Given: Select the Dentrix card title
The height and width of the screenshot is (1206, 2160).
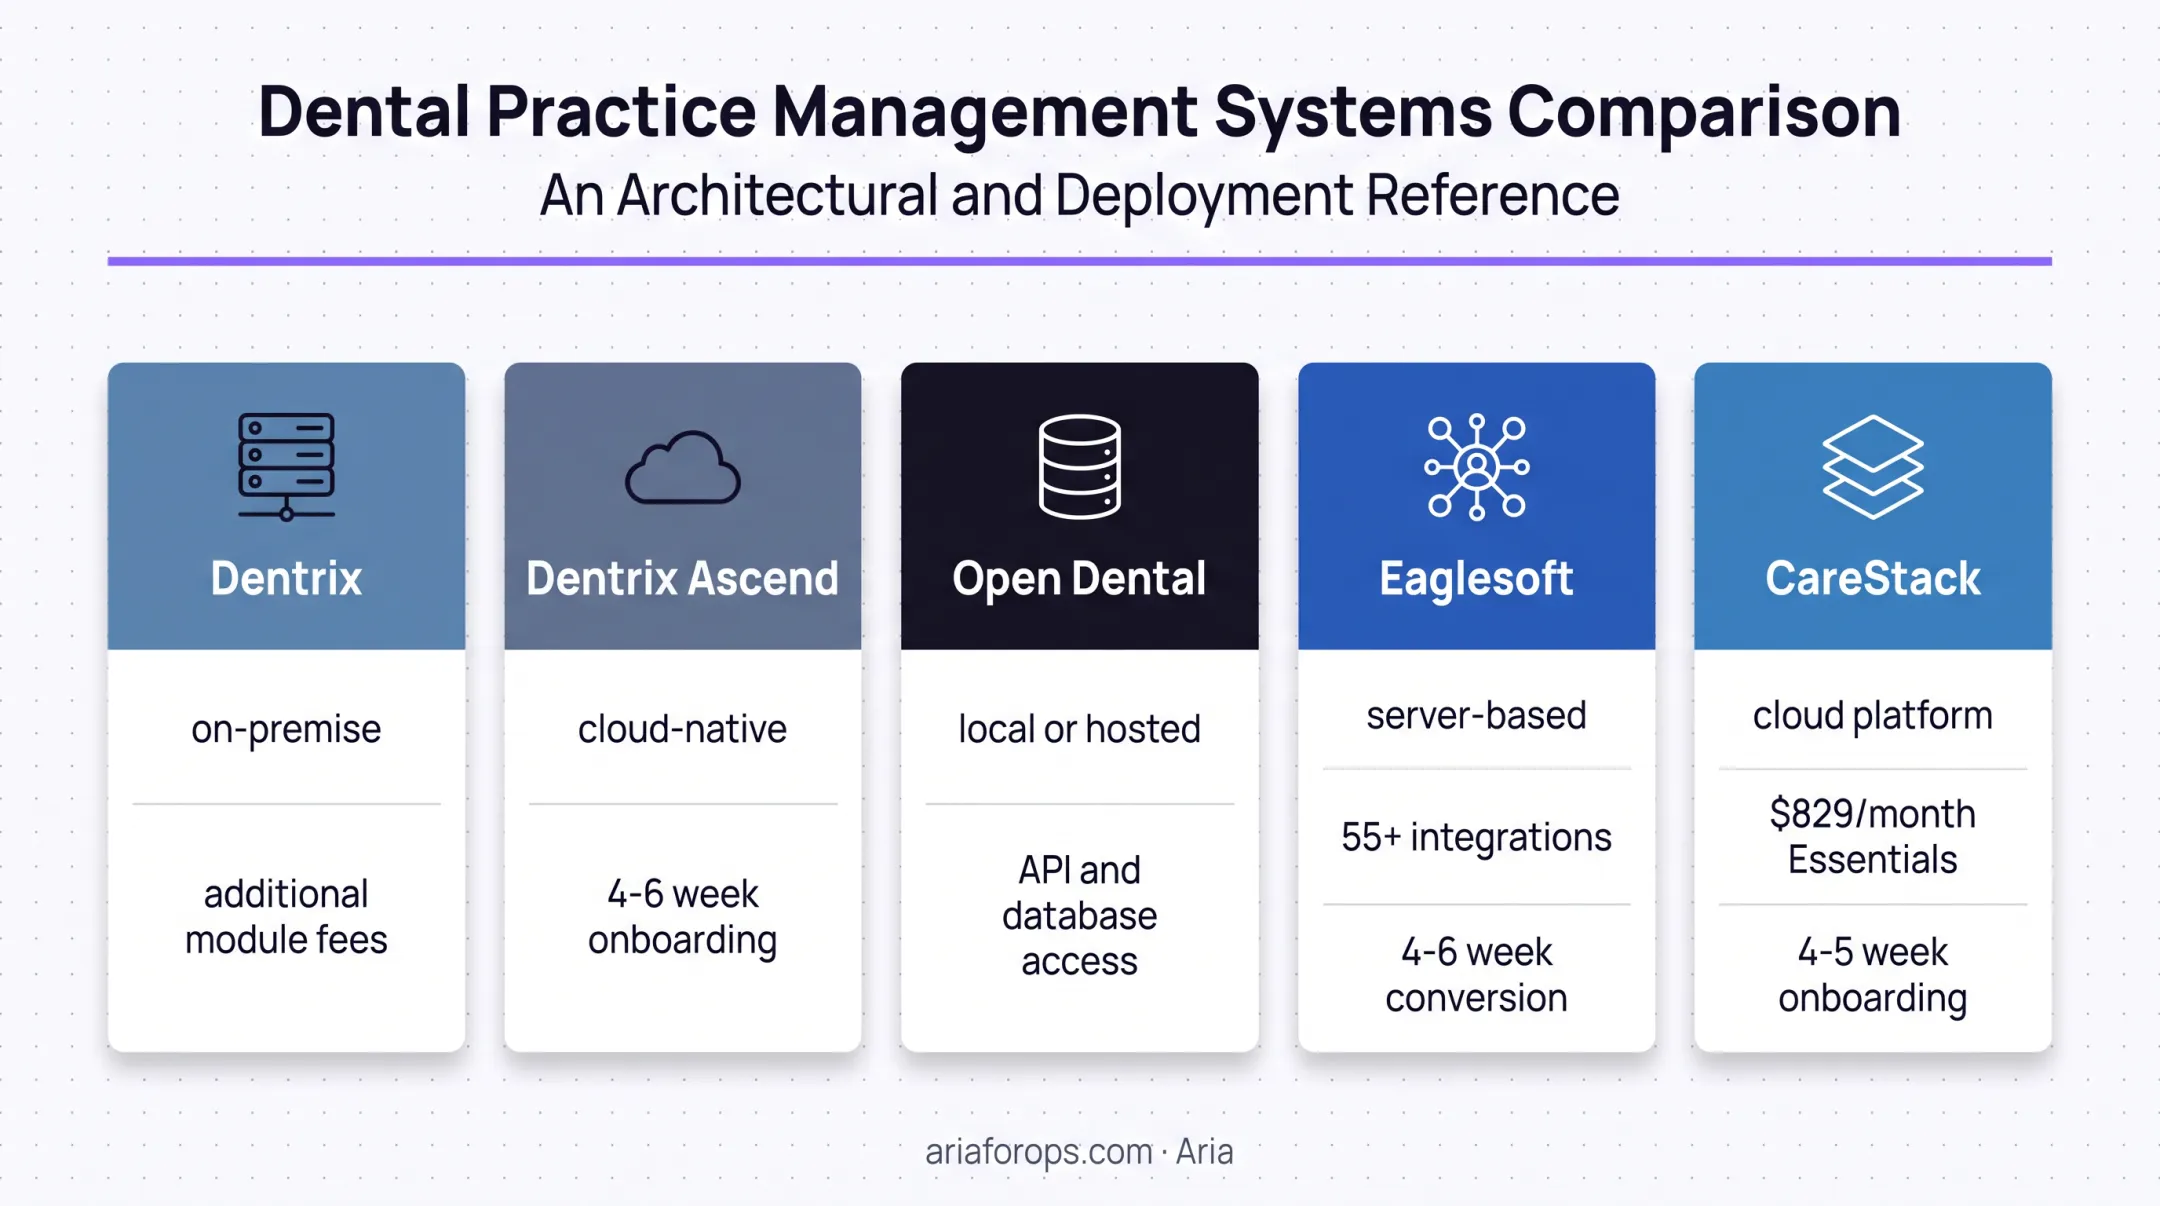Looking at the screenshot, I should 286,579.
